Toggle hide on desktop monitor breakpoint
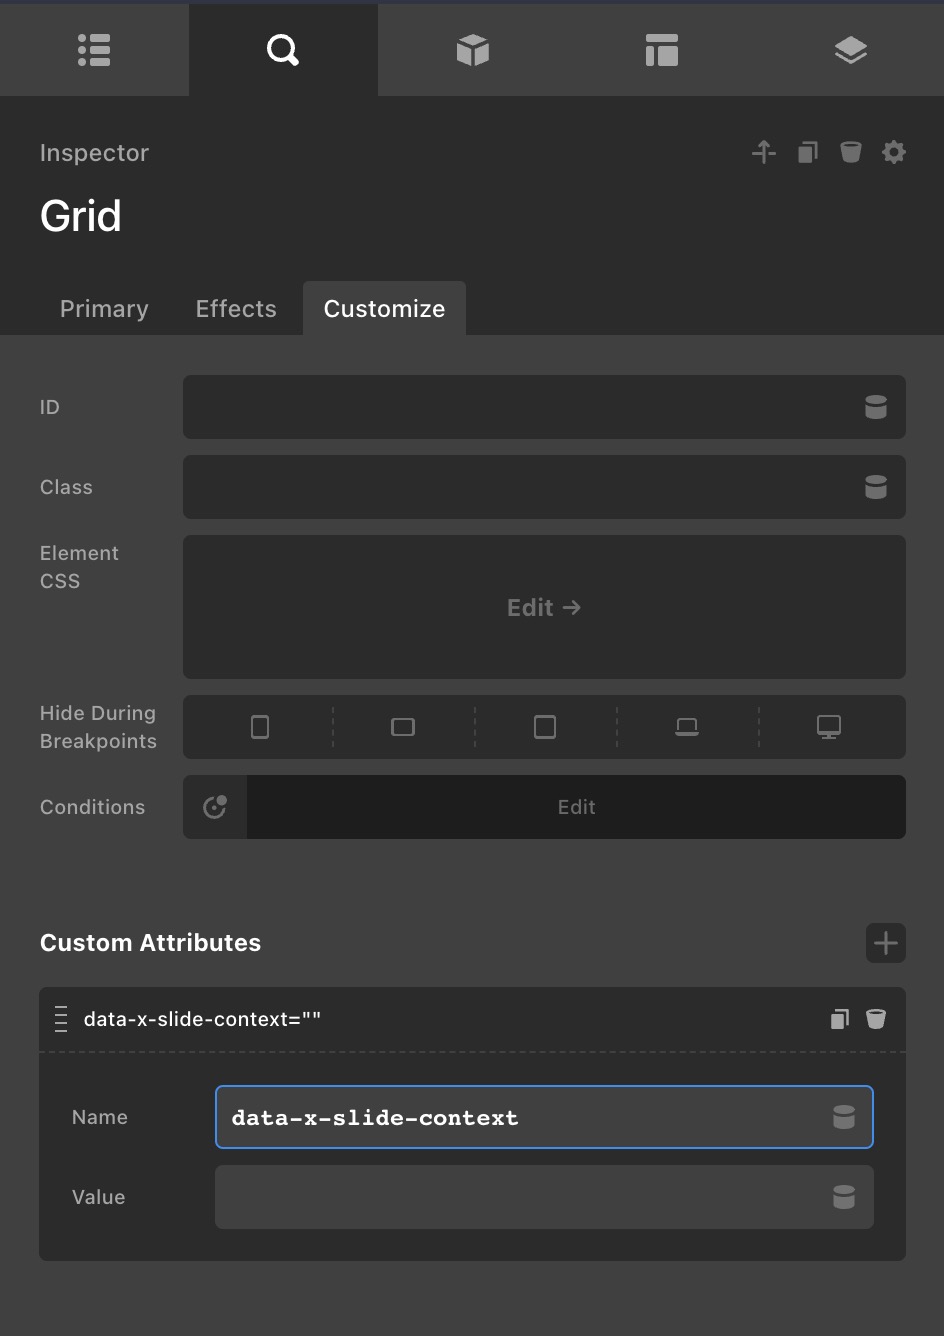 [x=828, y=727]
